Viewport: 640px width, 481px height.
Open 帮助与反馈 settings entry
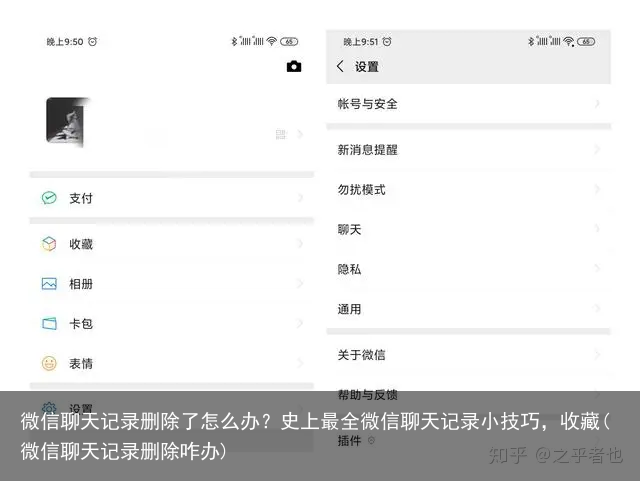coord(469,394)
